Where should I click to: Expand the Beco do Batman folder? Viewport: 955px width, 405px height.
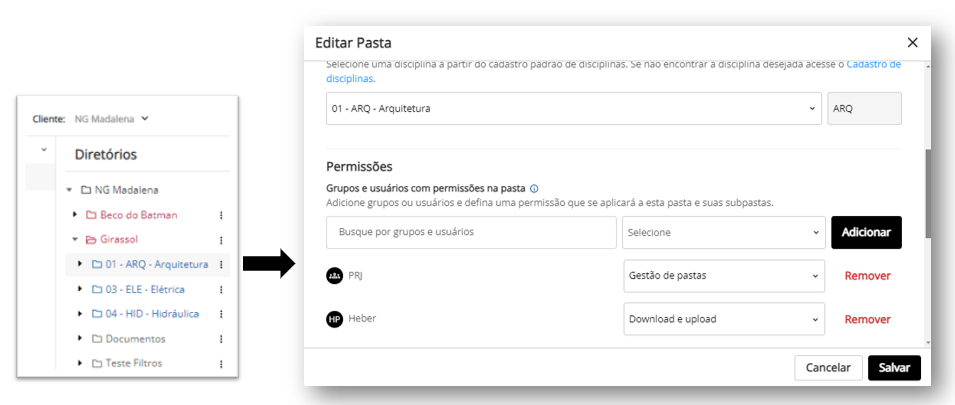(x=74, y=214)
